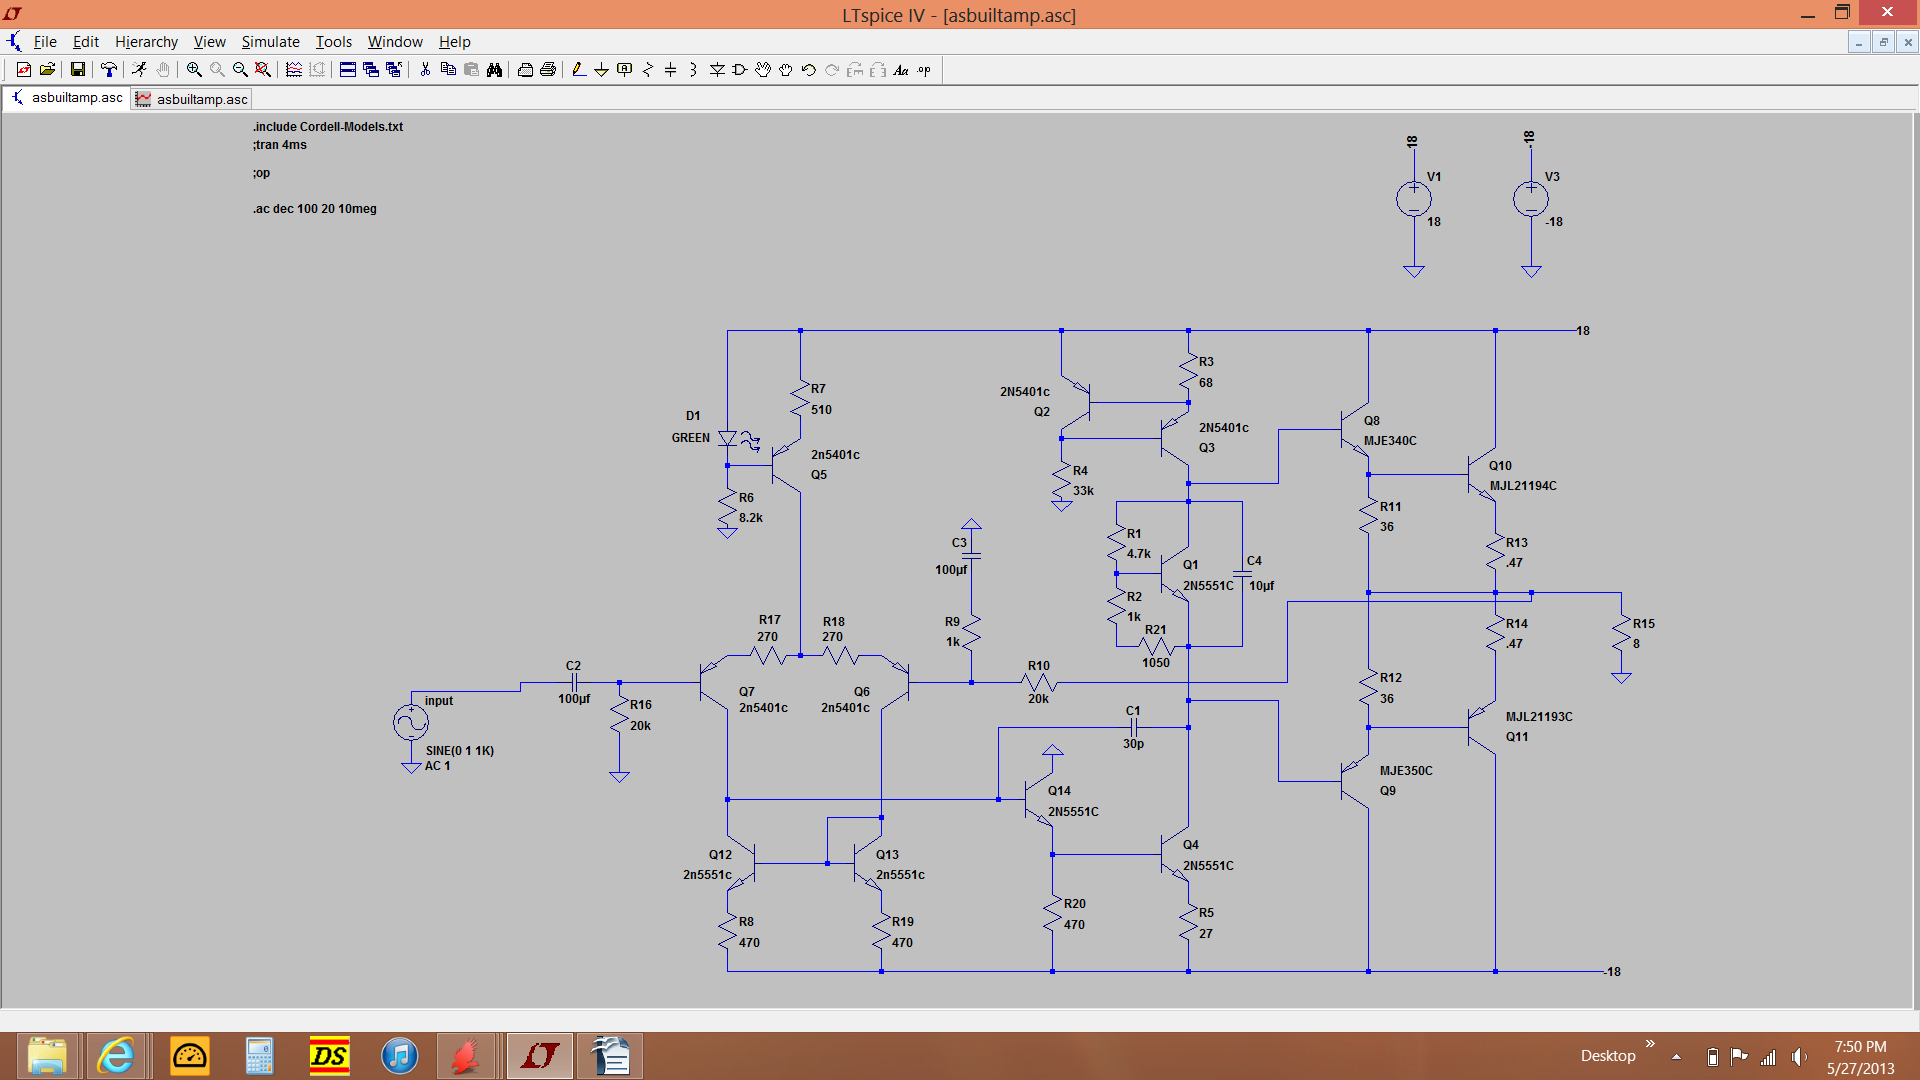Click the volume speaker tray icon
Image resolution: width=1920 pixels, height=1080 pixels.
pyautogui.click(x=1799, y=1057)
